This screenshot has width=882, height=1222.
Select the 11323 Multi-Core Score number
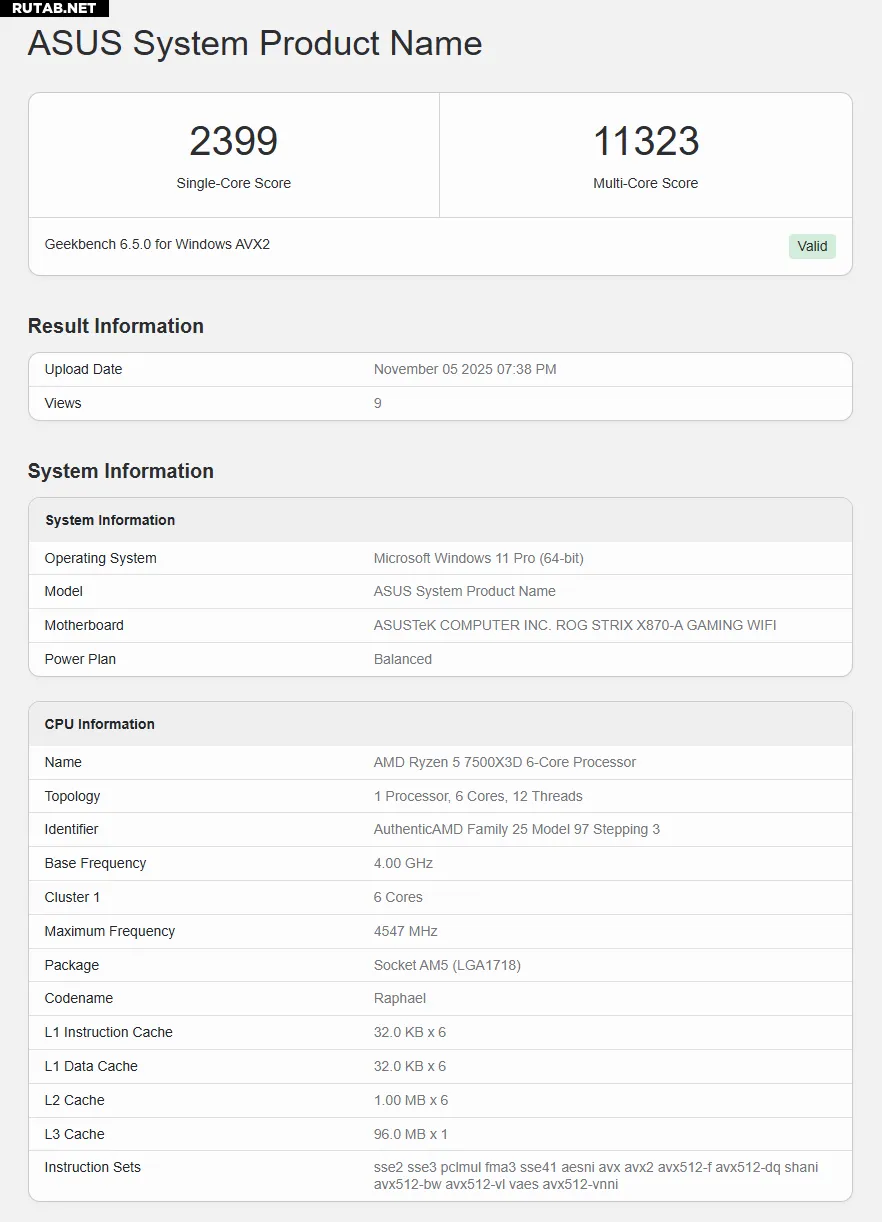645,141
